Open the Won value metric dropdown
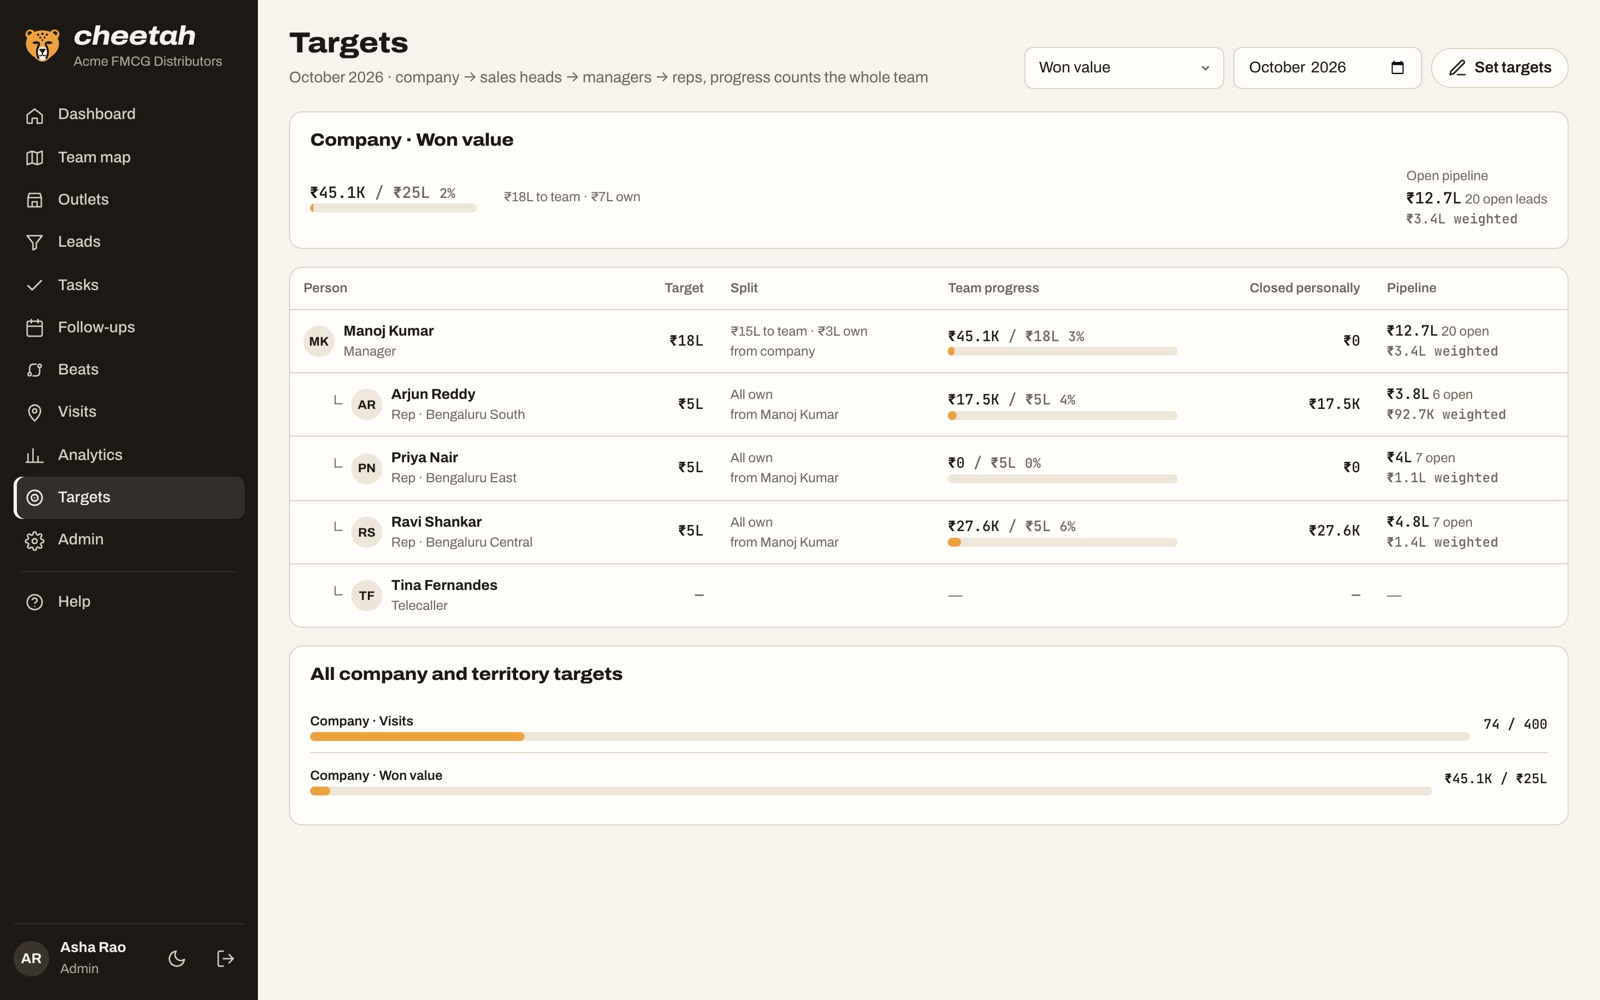This screenshot has height=1000, width=1600. tap(1124, 68)
